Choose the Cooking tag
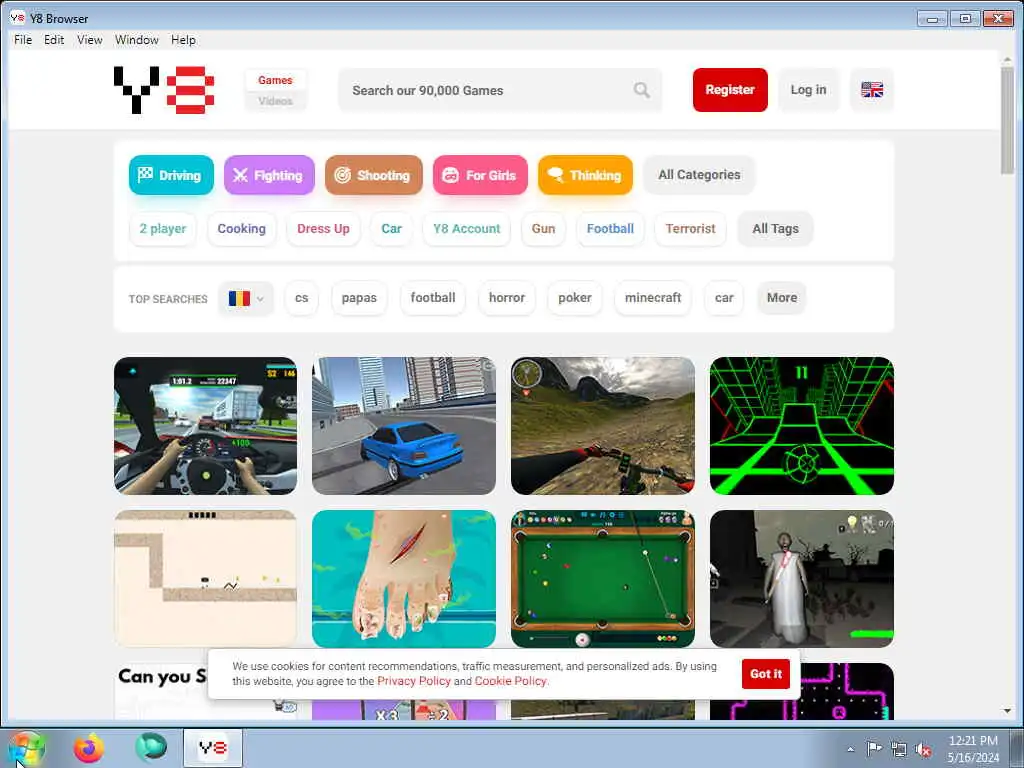This screenshot has height=768, width=1024. [242, 229]
